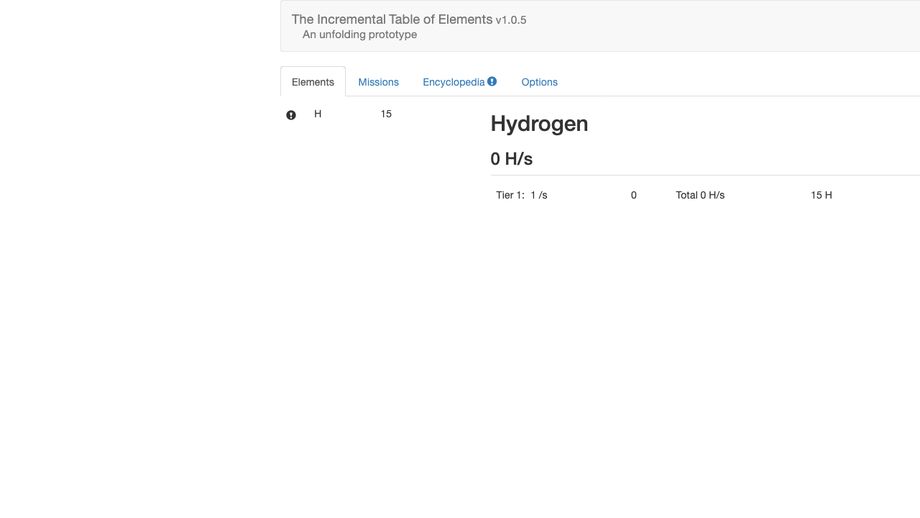Viewport: 920px width, 518px height.
Task: Click the Tier 1 owned count 0
Action: [x=634, y=195]
